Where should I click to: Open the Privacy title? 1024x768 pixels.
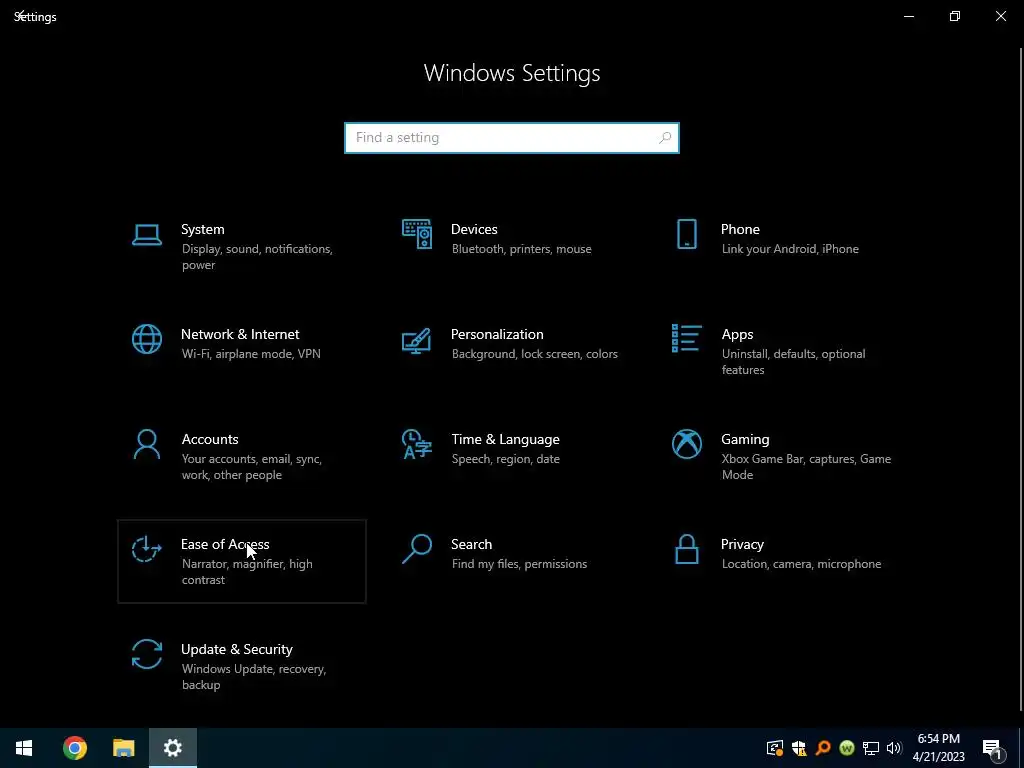click(x=742, y=545)
